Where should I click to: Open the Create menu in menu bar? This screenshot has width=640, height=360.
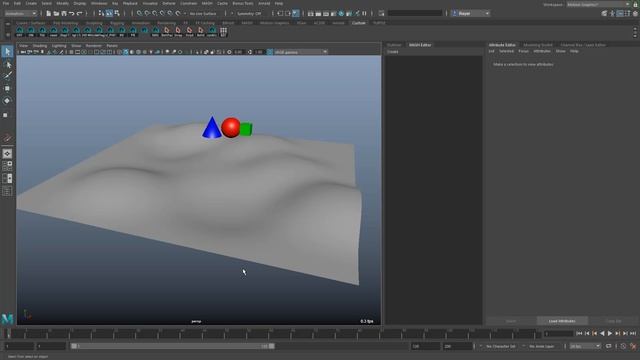31,3
